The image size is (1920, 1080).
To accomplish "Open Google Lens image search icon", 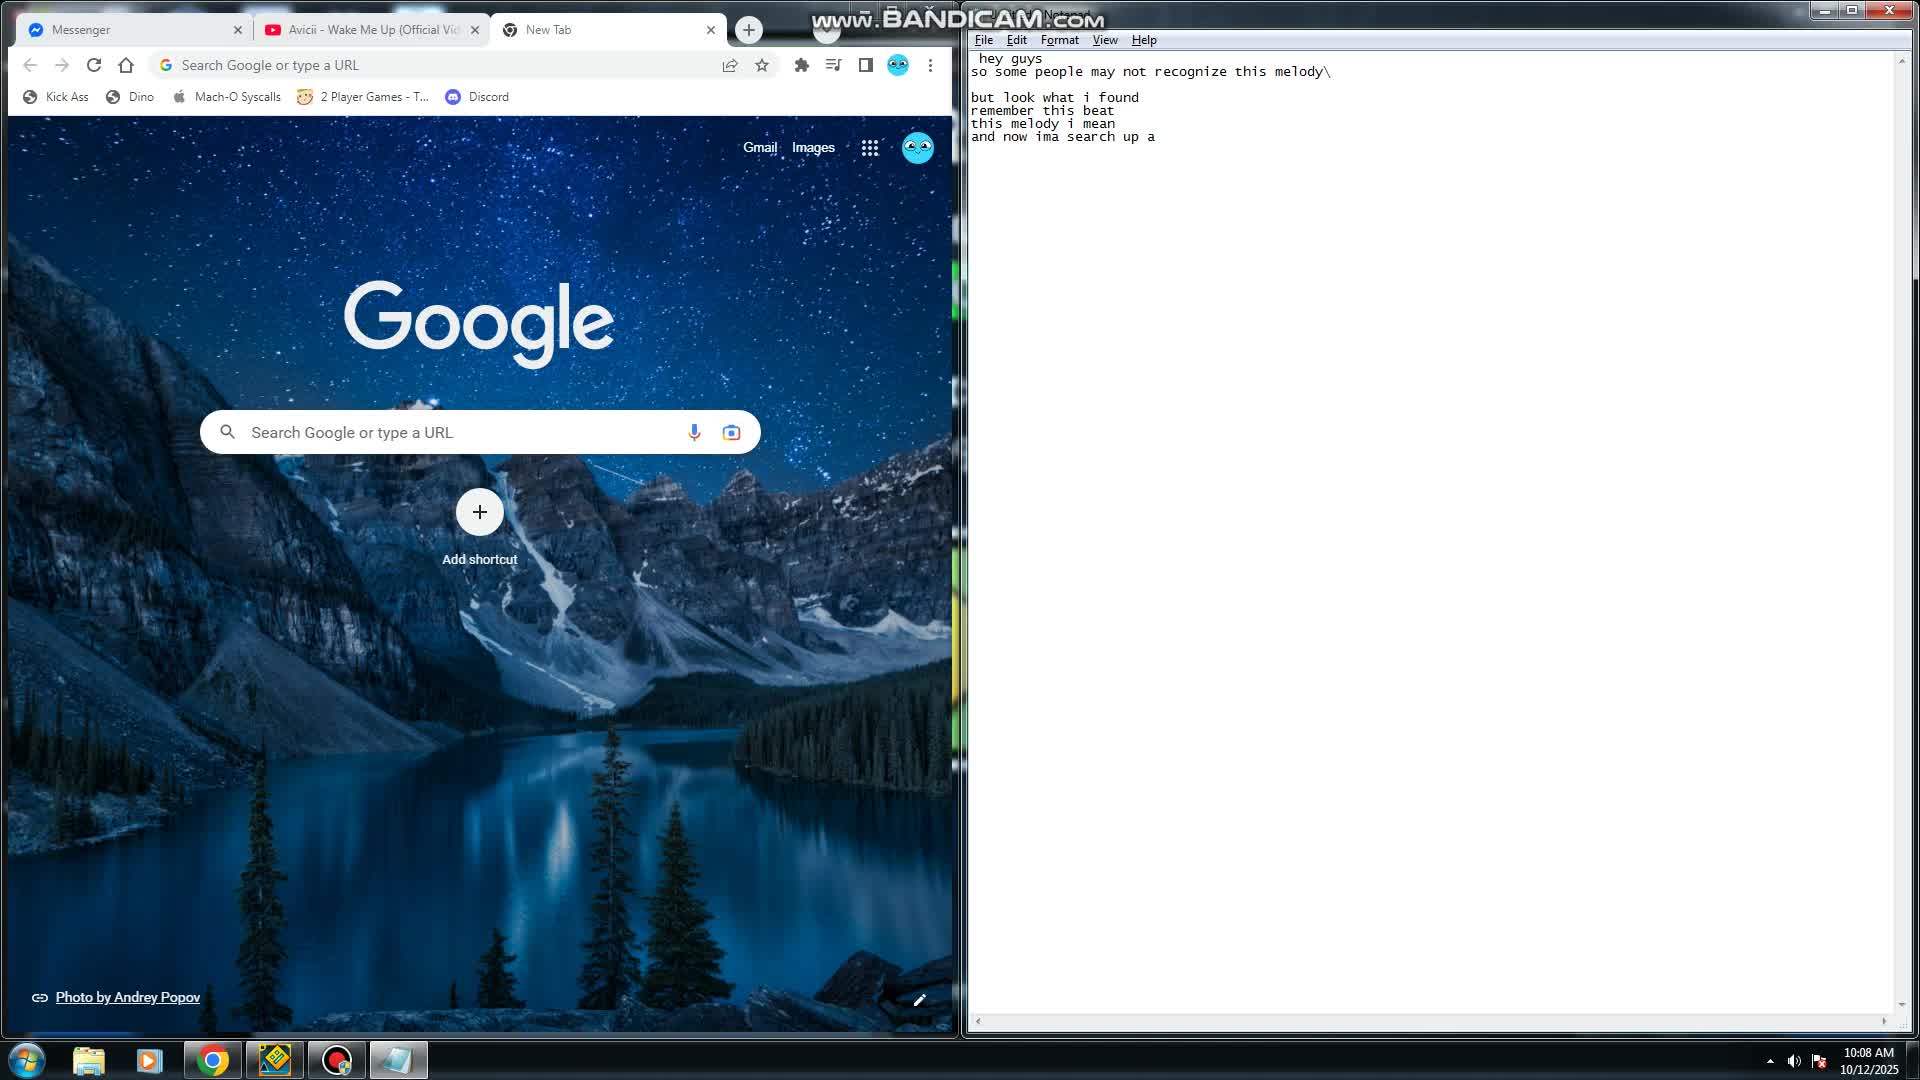I will click(731, 432).
